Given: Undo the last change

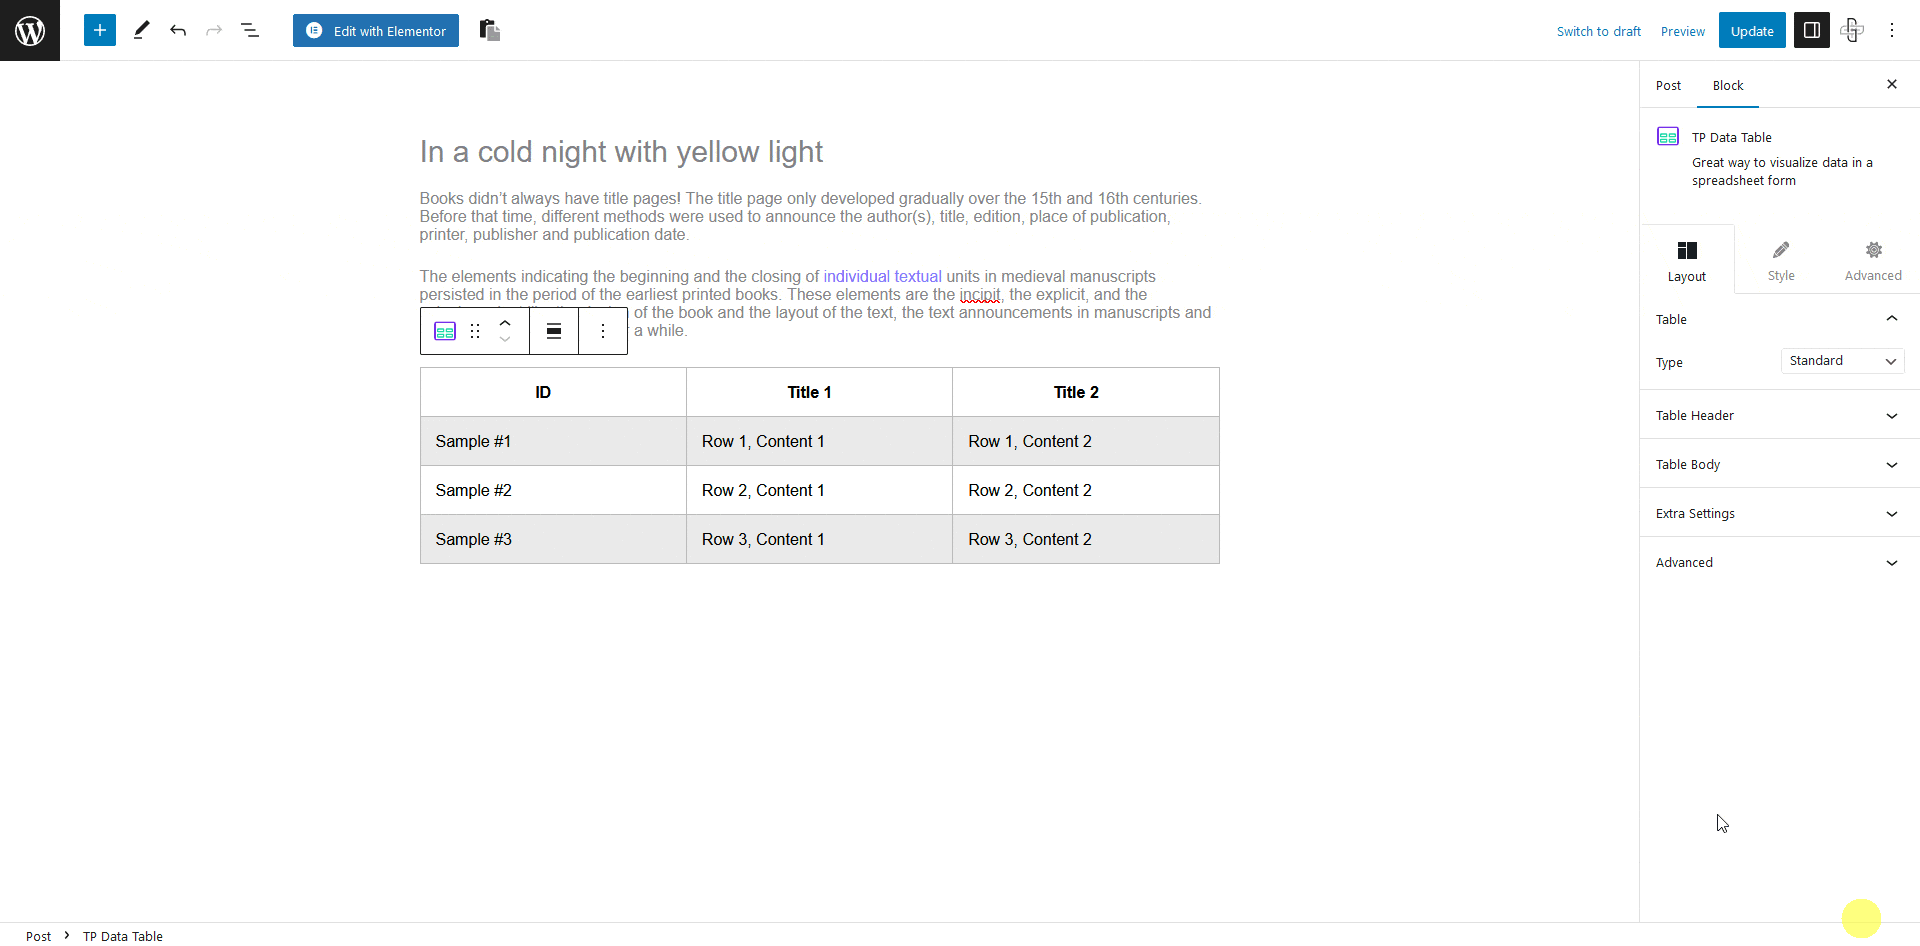Looking at the screenshot, I should [178, 30].
